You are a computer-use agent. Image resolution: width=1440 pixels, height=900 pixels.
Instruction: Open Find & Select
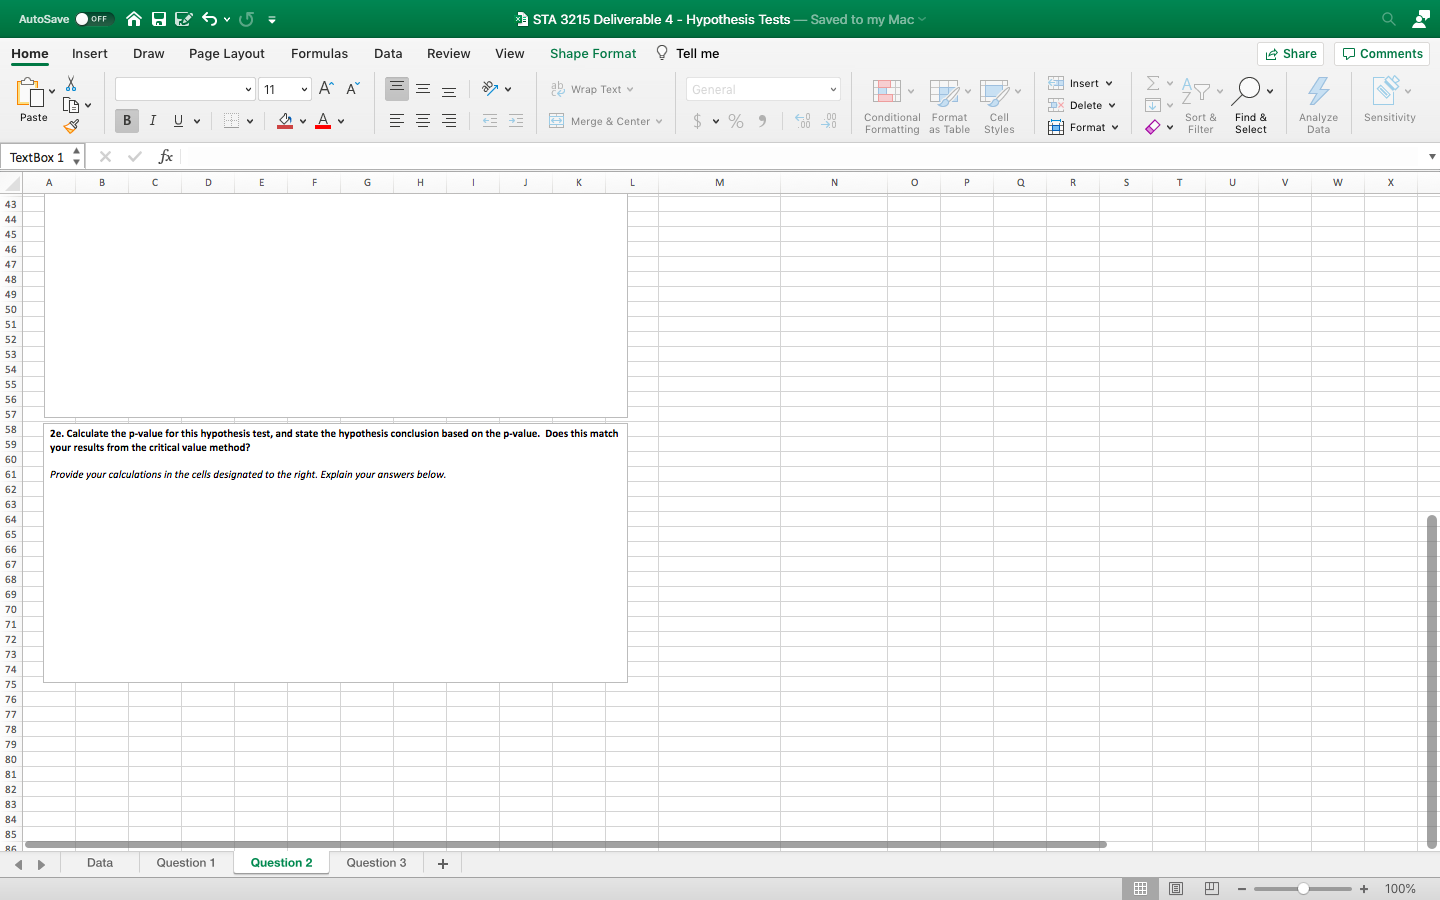1251,106
